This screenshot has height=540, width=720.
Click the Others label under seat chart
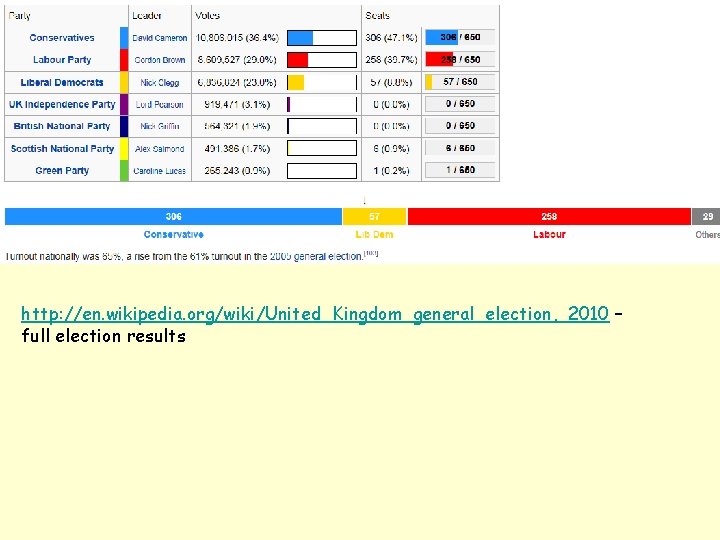point(707,235)
